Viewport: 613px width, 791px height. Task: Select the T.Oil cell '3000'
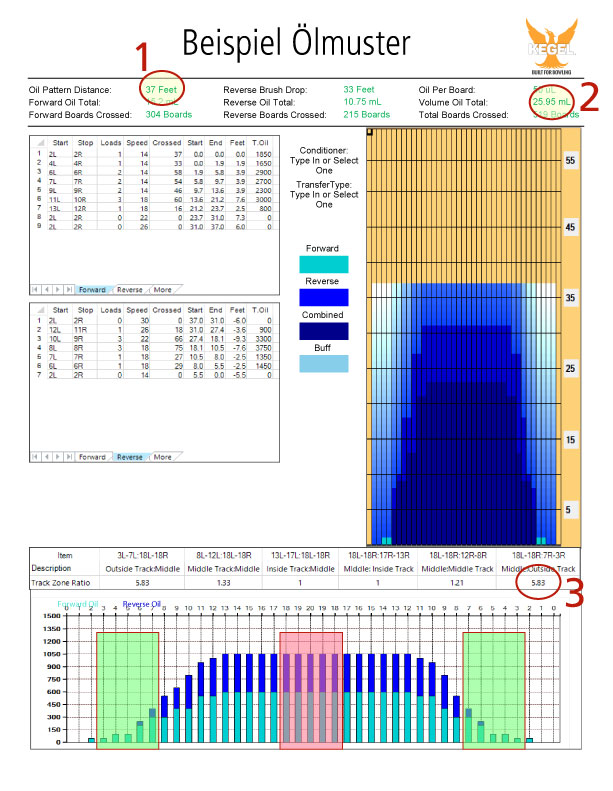(263, 200)
